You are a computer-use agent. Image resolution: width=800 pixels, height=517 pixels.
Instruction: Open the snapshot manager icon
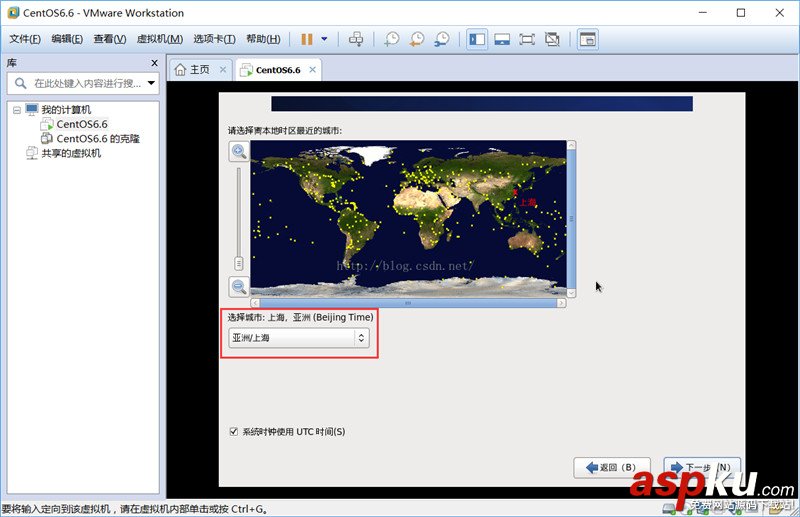tap(442, 39)
